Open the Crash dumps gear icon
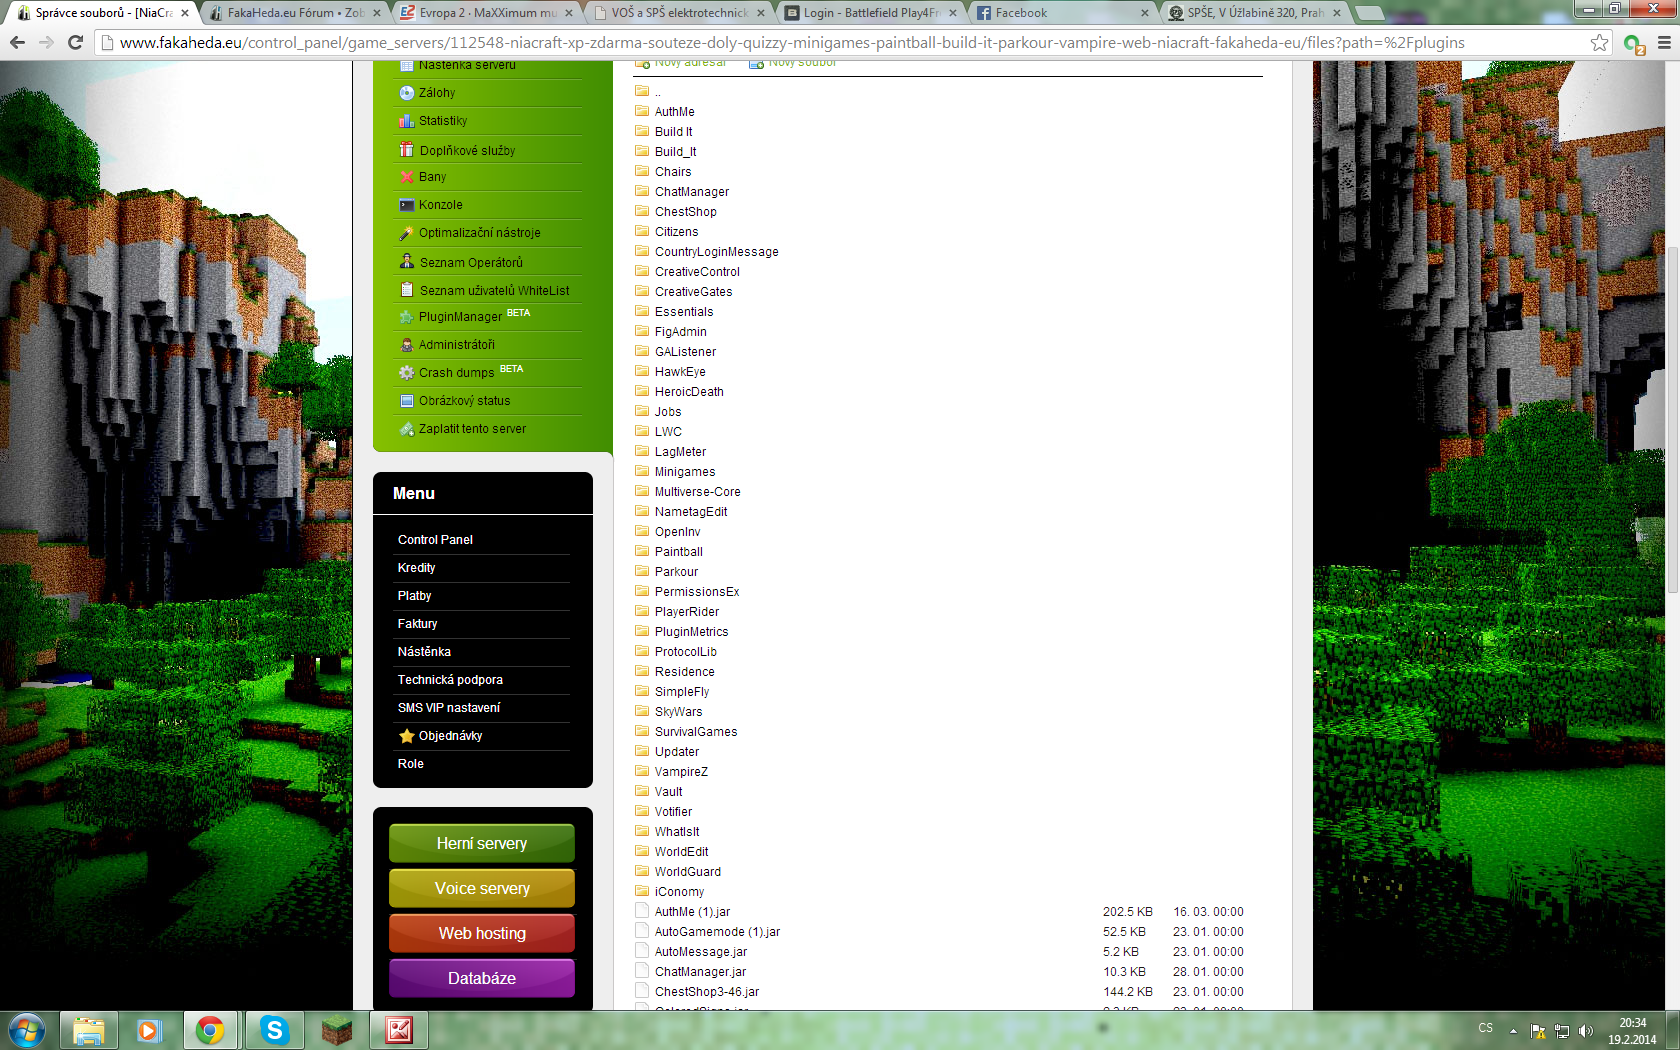This screenshot has width=1680, height=1050. 408,372
